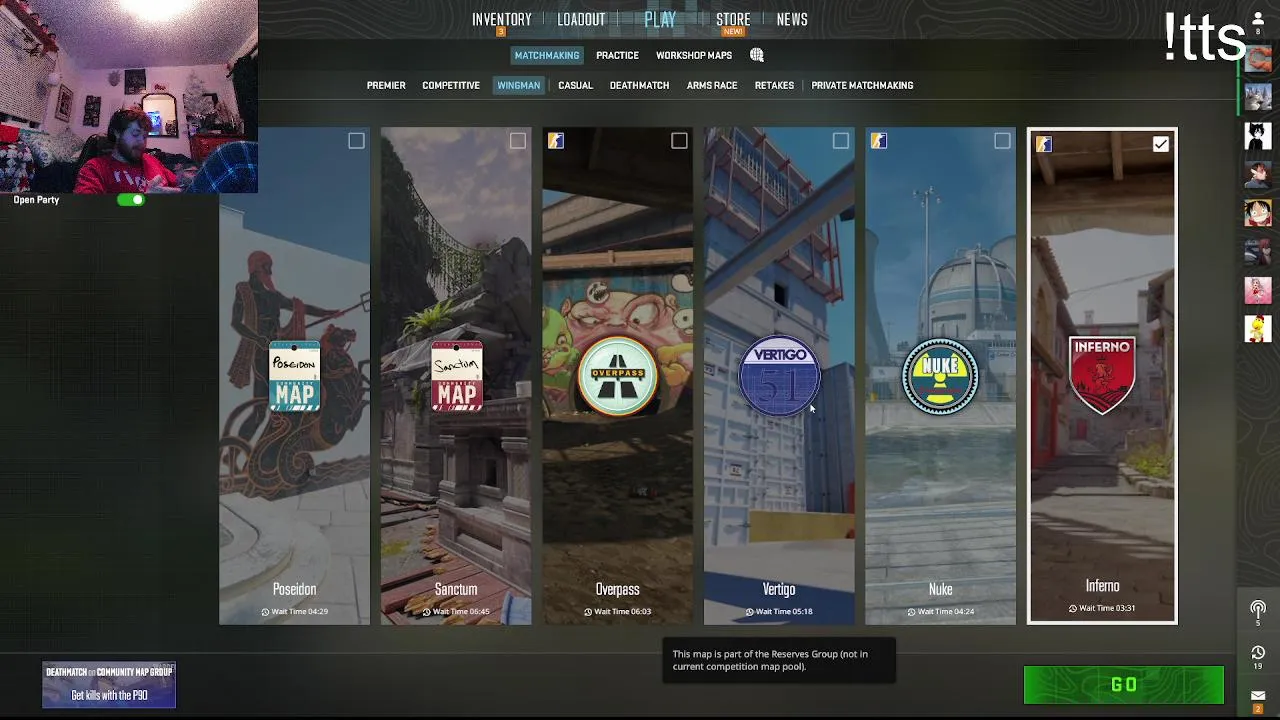
Task: Open the Deathmatch Community Map Group mission card
Action: (109, 685)
